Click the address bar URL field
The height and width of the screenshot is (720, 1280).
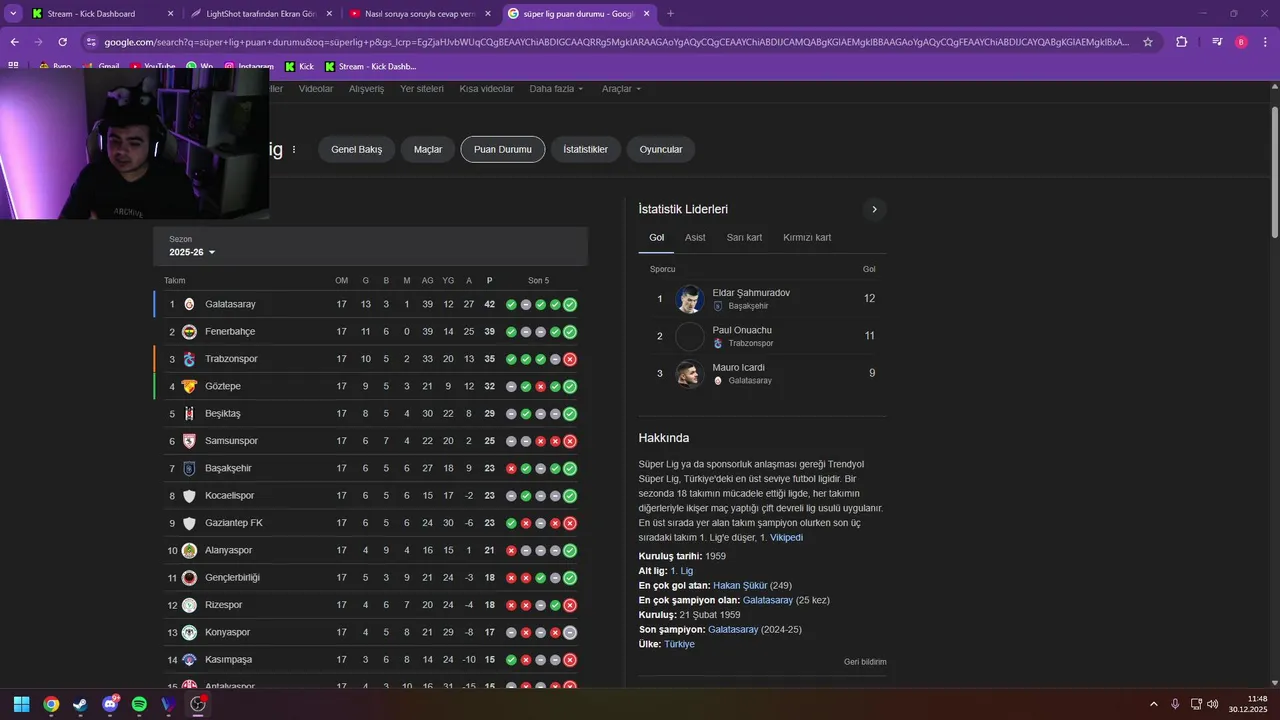click(x=615, y=42)
